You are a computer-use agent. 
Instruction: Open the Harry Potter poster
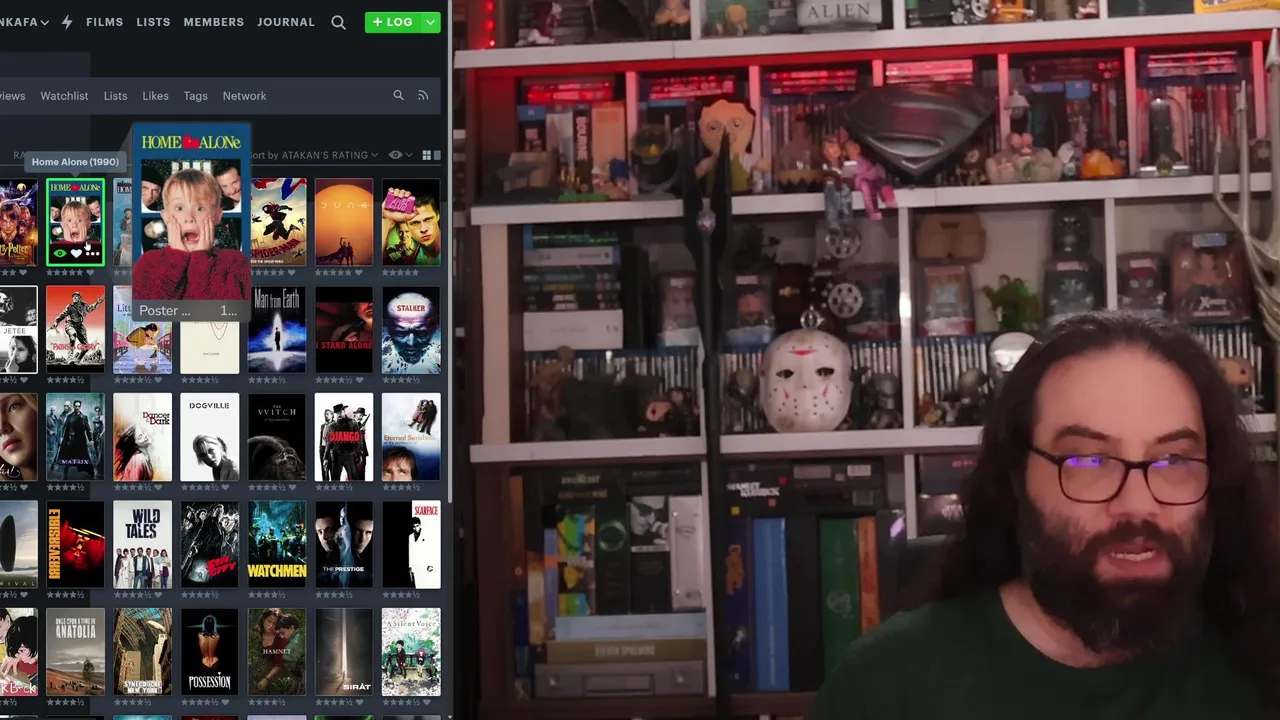[18, 222]
